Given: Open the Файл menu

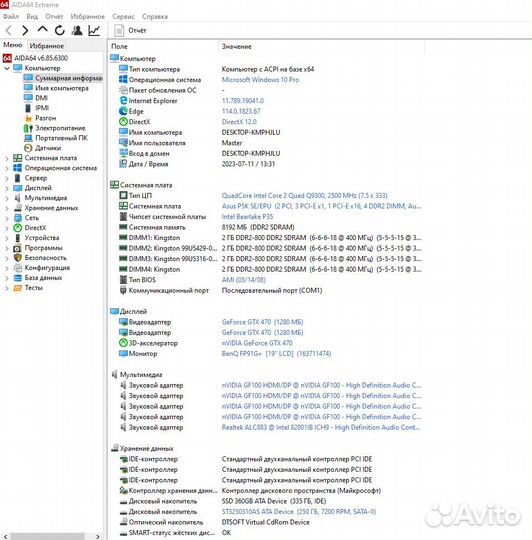Looking at the screenshot, I should (11, 17).
